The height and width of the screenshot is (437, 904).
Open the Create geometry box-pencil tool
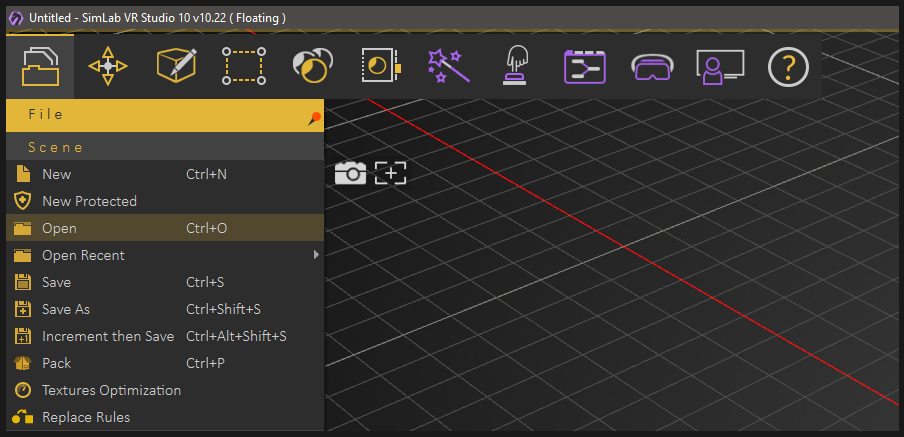(176, 66)
